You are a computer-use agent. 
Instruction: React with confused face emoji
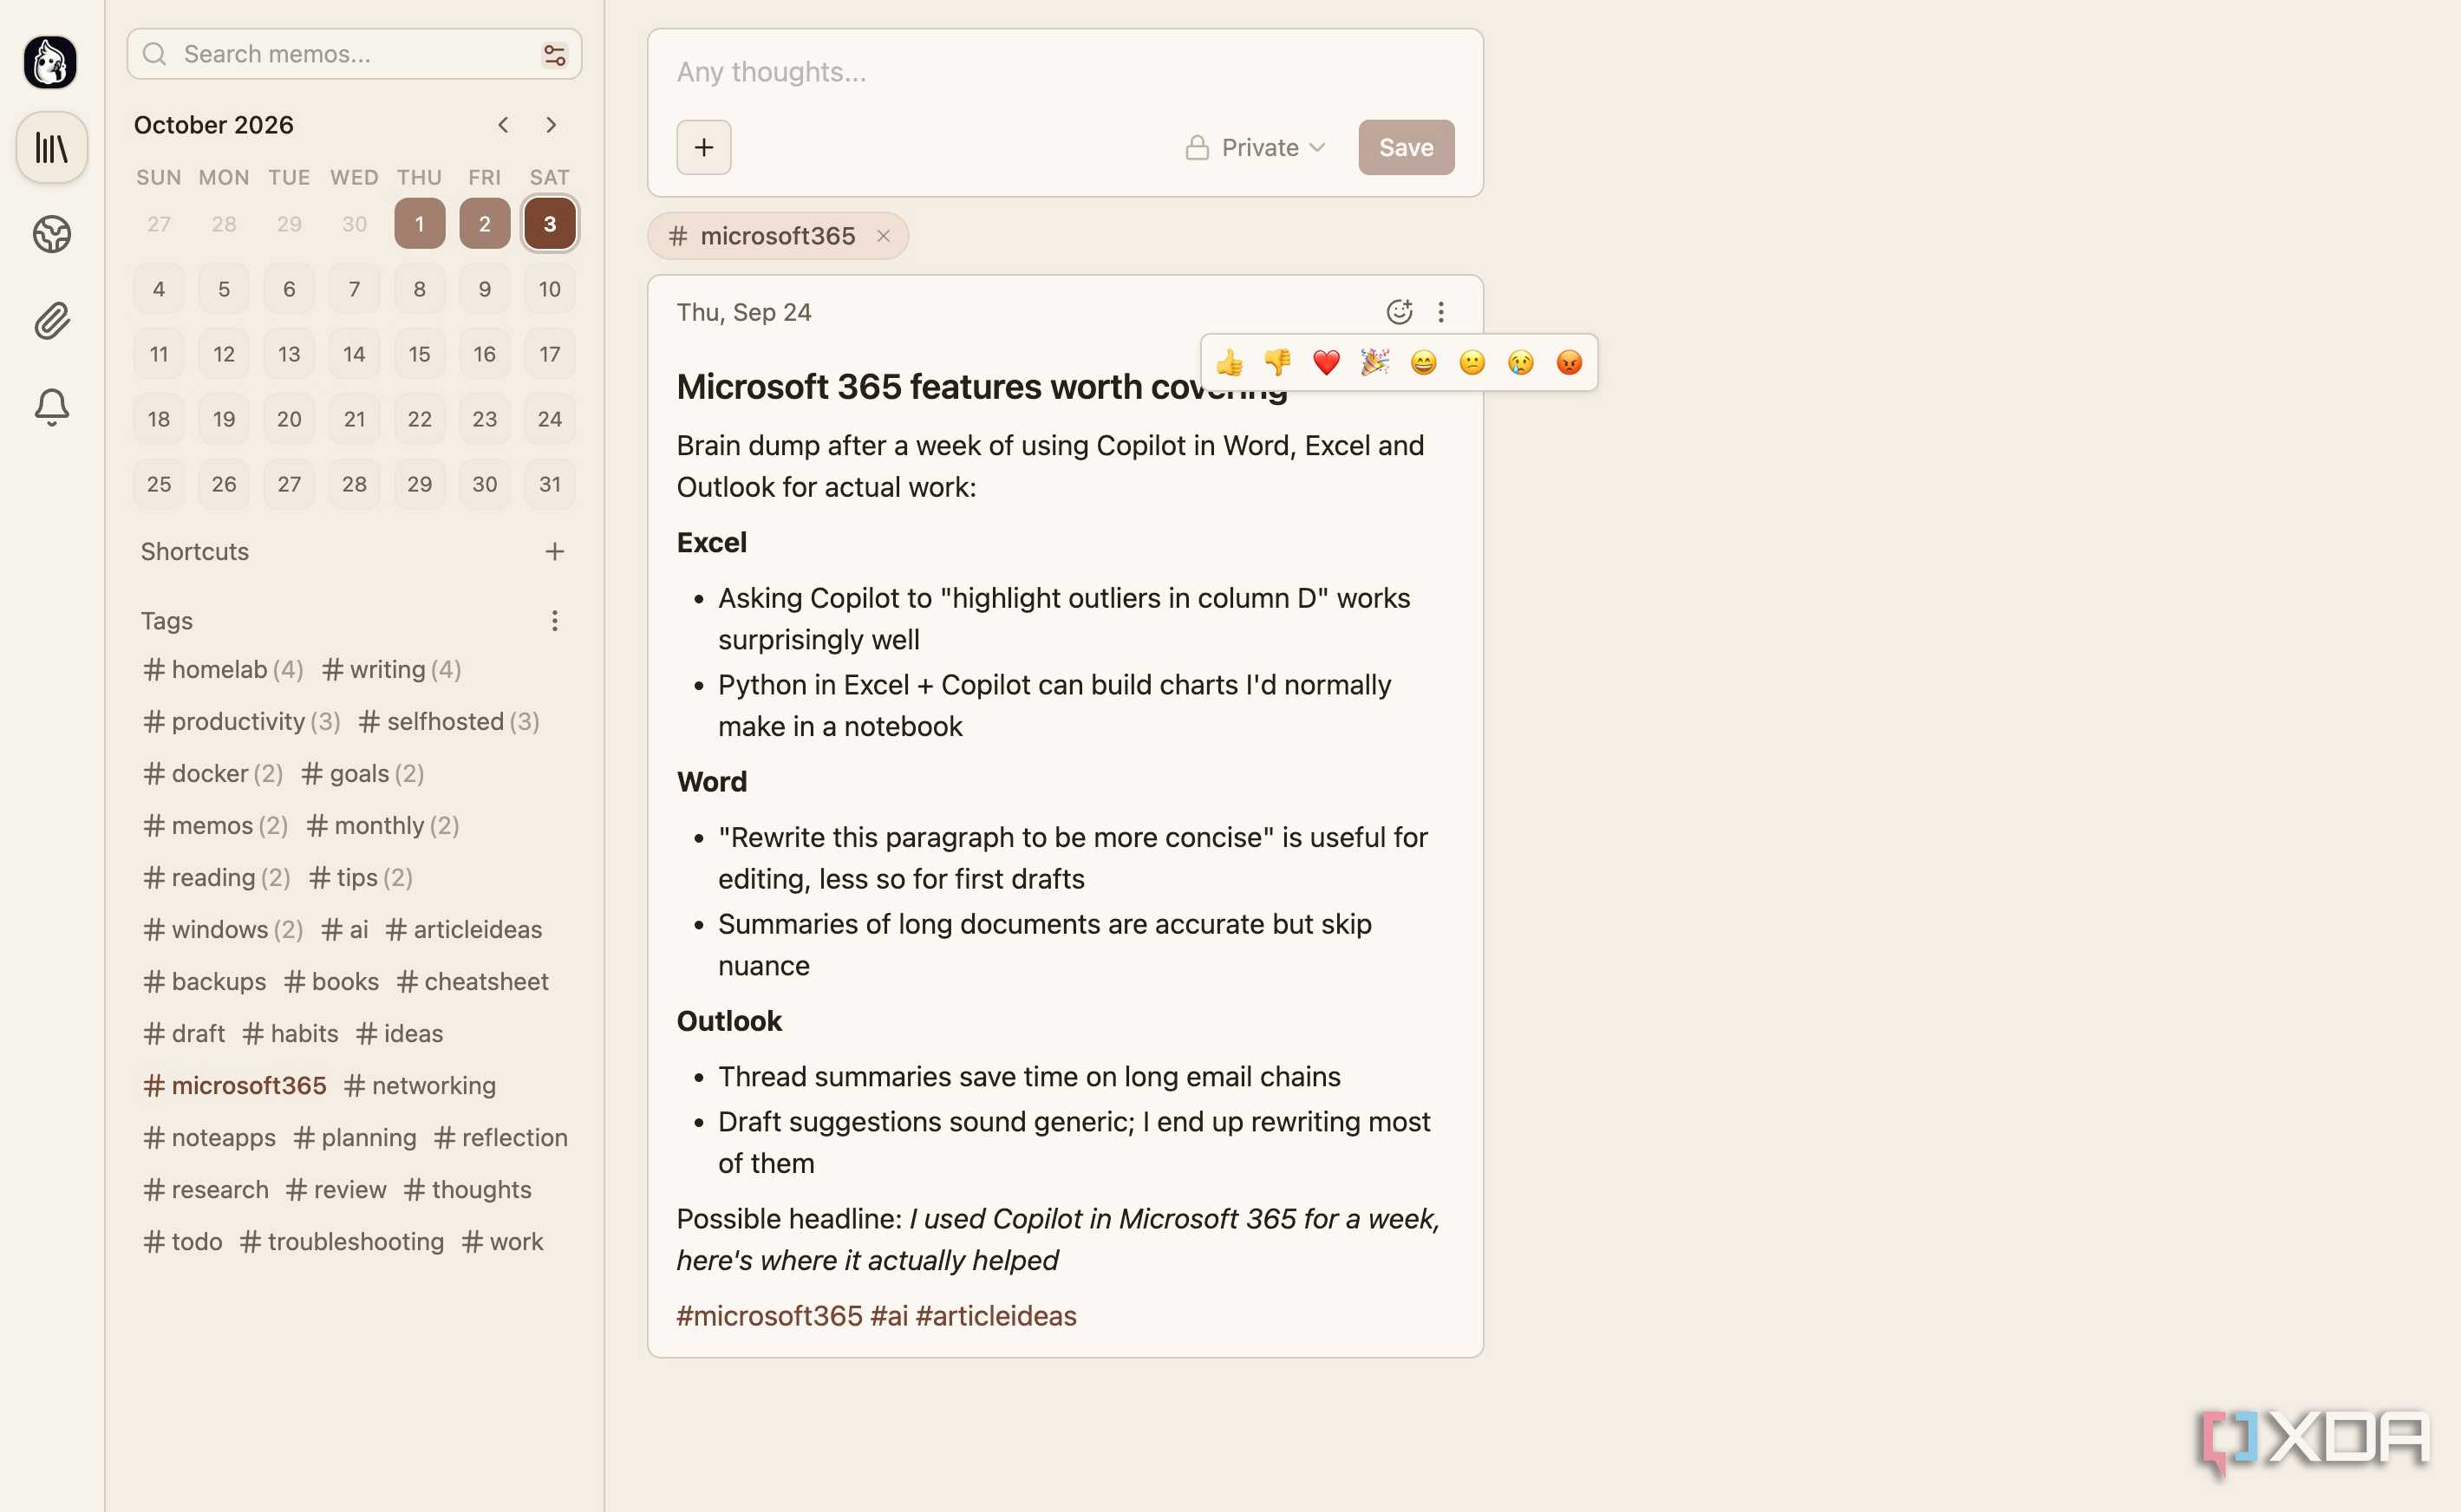coord(1472,362)
